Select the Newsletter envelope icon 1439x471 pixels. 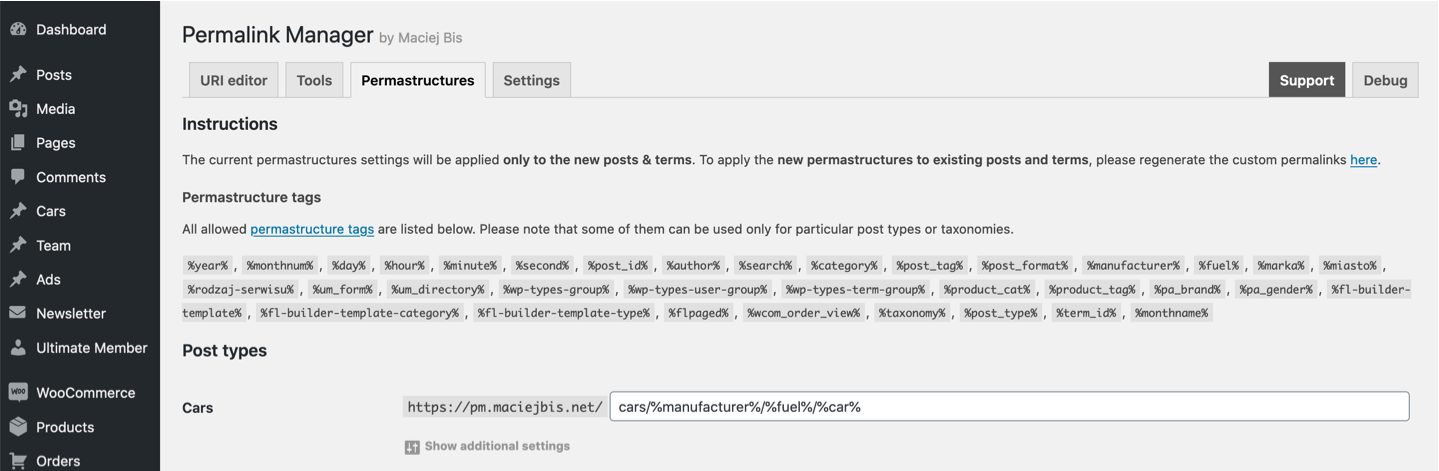[x=18, y=313]
